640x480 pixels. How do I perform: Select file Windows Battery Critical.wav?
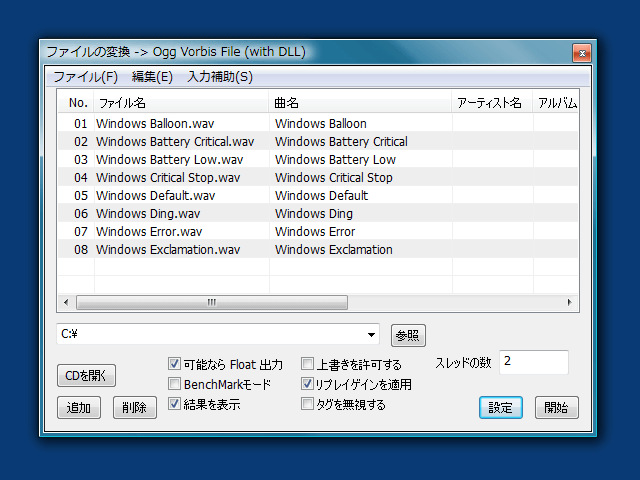(x=175, y=141)
